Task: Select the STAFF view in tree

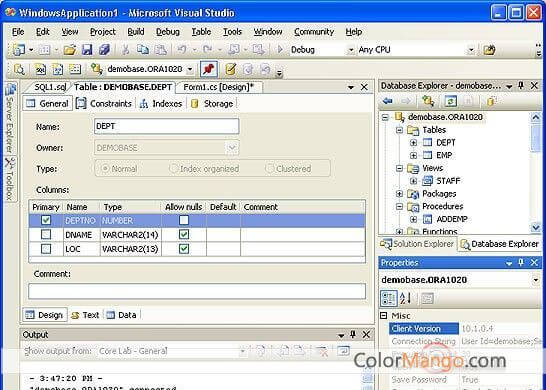Action: (x=448, y=181)
